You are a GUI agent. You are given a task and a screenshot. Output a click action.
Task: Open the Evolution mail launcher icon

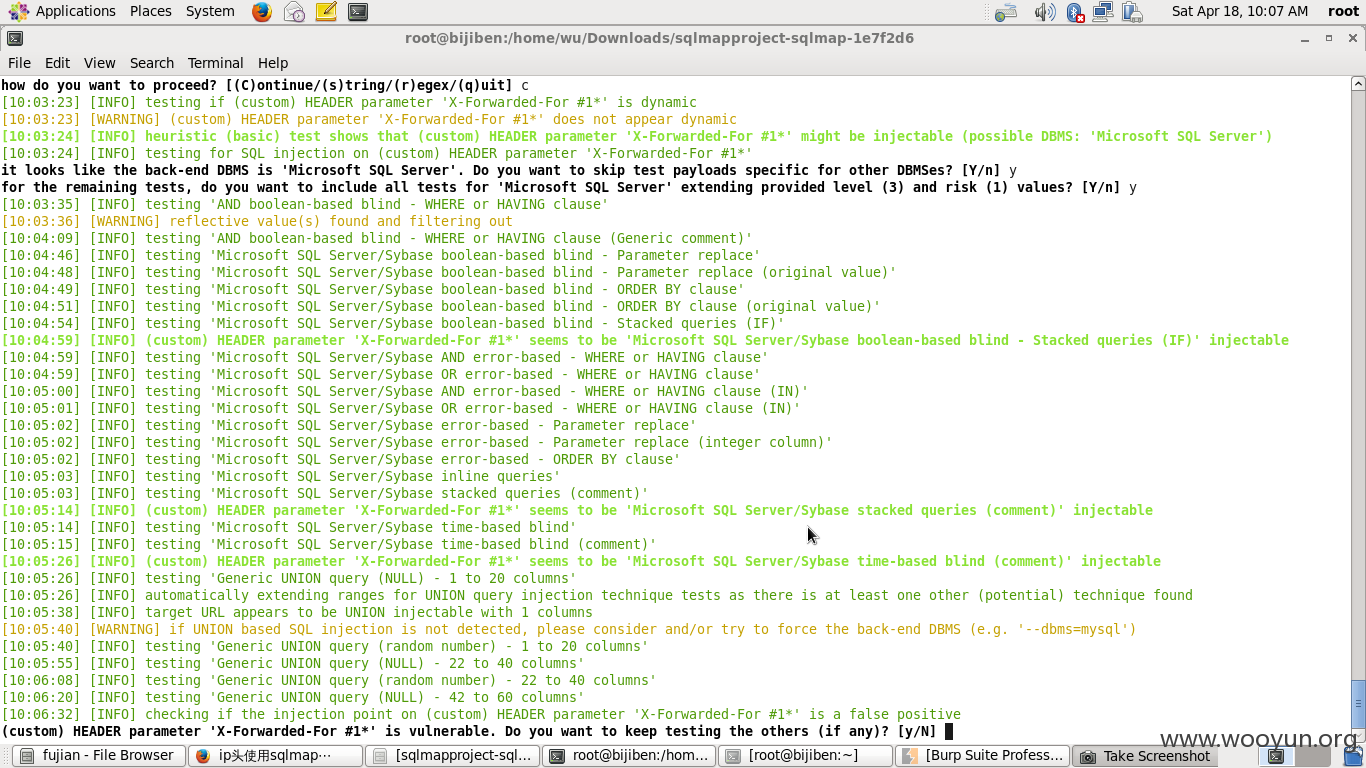(294, 12)
